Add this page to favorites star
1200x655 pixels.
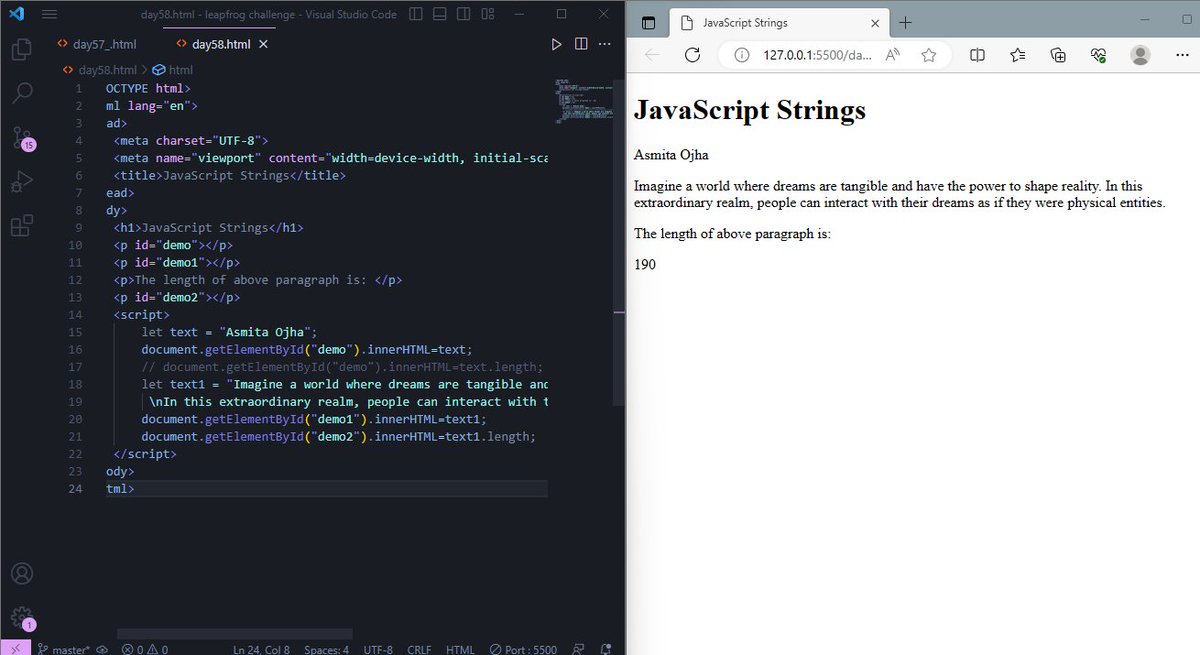[x=929, y=55]
